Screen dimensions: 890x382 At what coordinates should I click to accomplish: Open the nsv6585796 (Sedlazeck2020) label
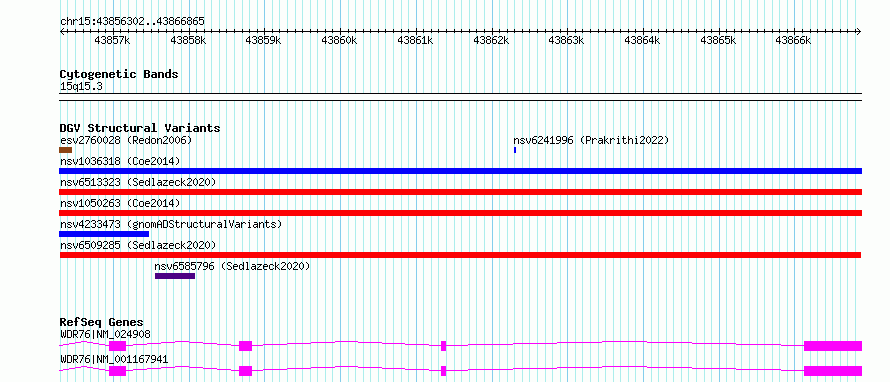tap(233, 266)
